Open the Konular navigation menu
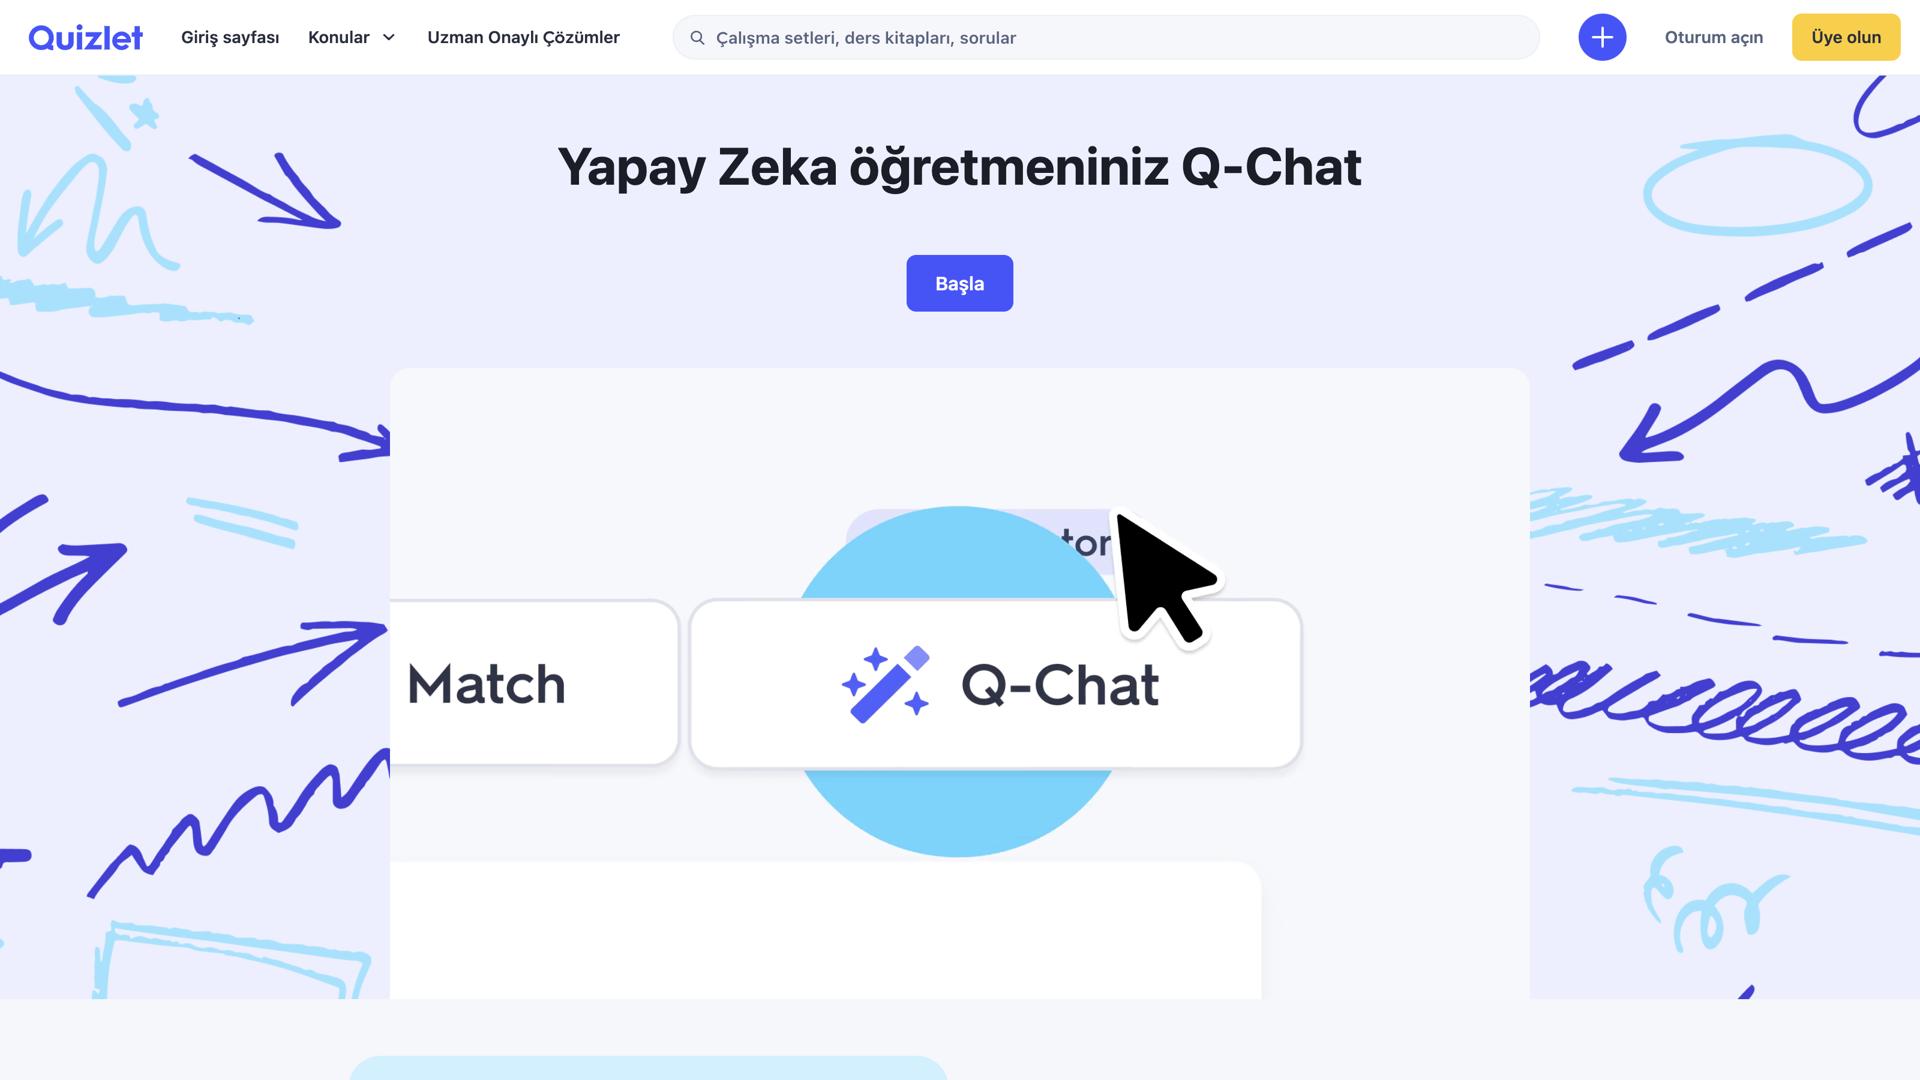Image resolution: width=1920 pixels, height=1080 pixels. [339, 37]
